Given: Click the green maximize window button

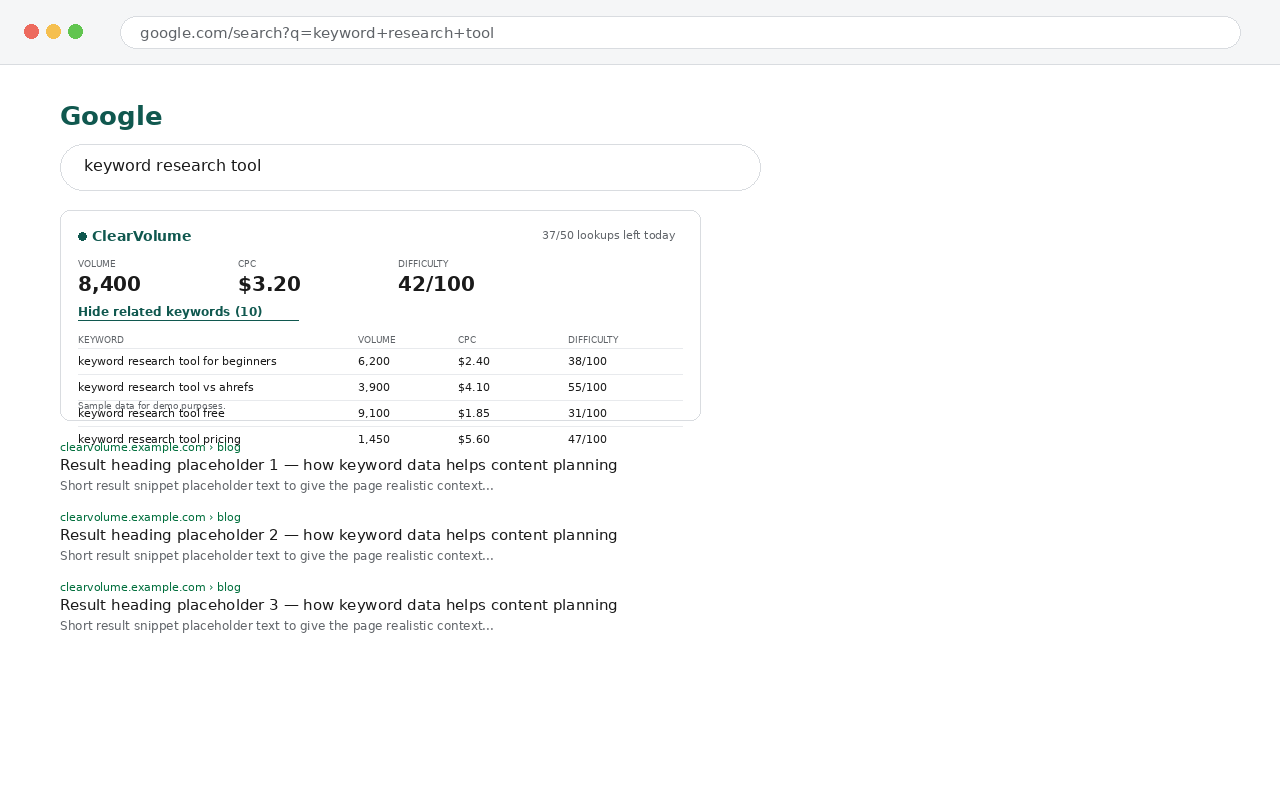Looking at the screenshot, I should [76, 32].
